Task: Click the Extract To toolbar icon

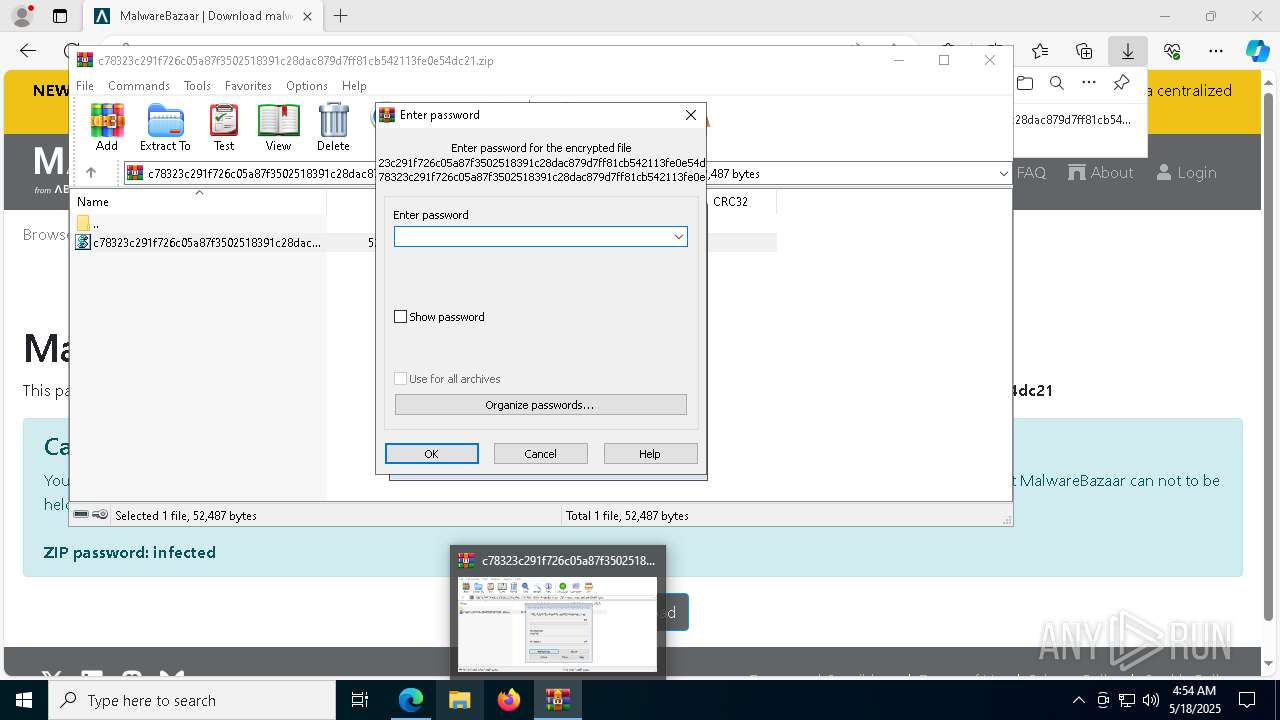Action: click(165, 127)
